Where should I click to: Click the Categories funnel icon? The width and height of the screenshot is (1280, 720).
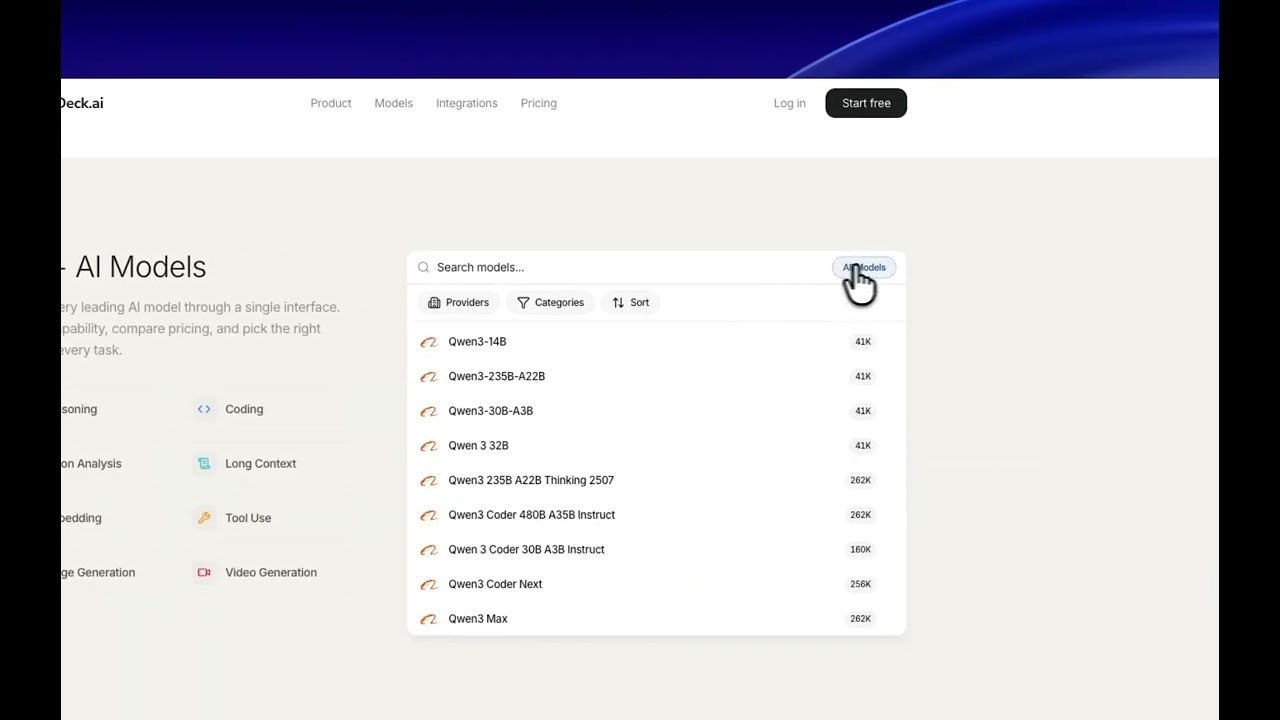tap(523, 302)
